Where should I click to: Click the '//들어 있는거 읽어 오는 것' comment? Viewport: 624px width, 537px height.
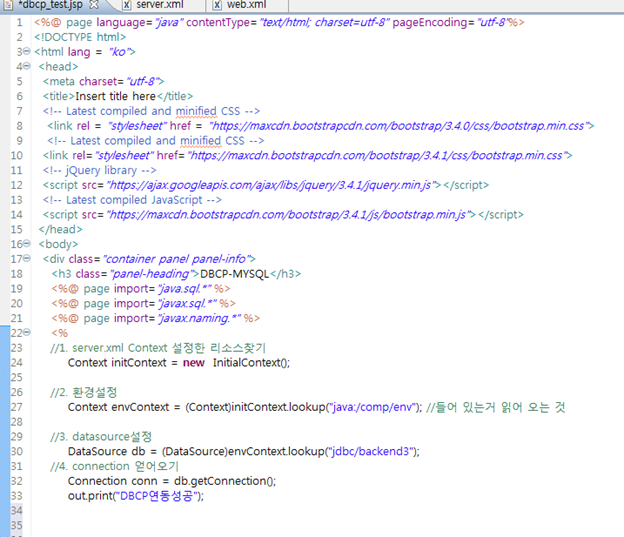(495, 407)
